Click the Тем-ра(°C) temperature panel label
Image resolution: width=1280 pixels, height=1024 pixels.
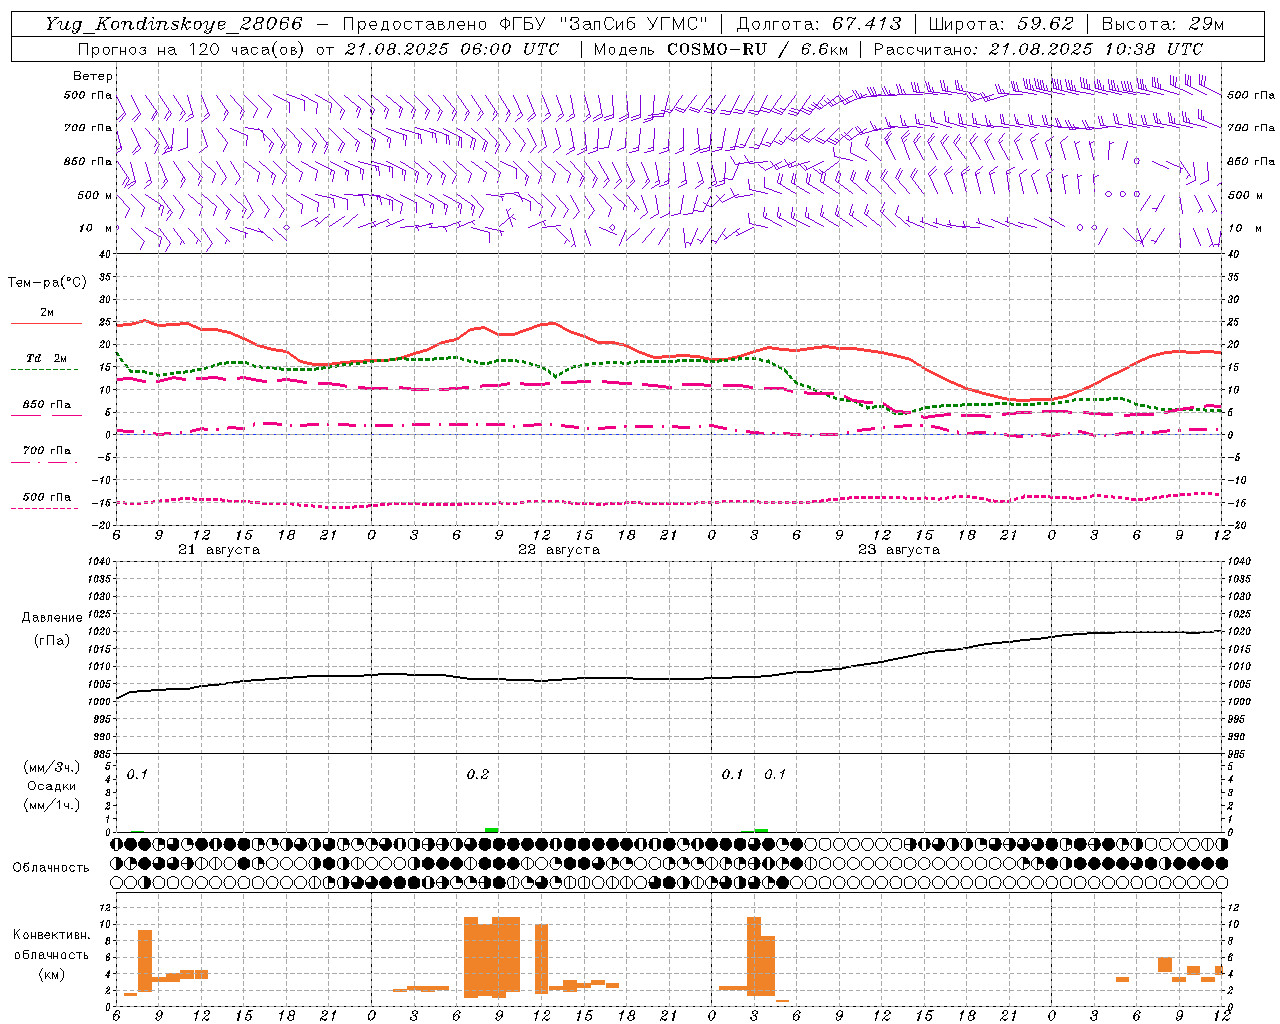pos(47,283)
